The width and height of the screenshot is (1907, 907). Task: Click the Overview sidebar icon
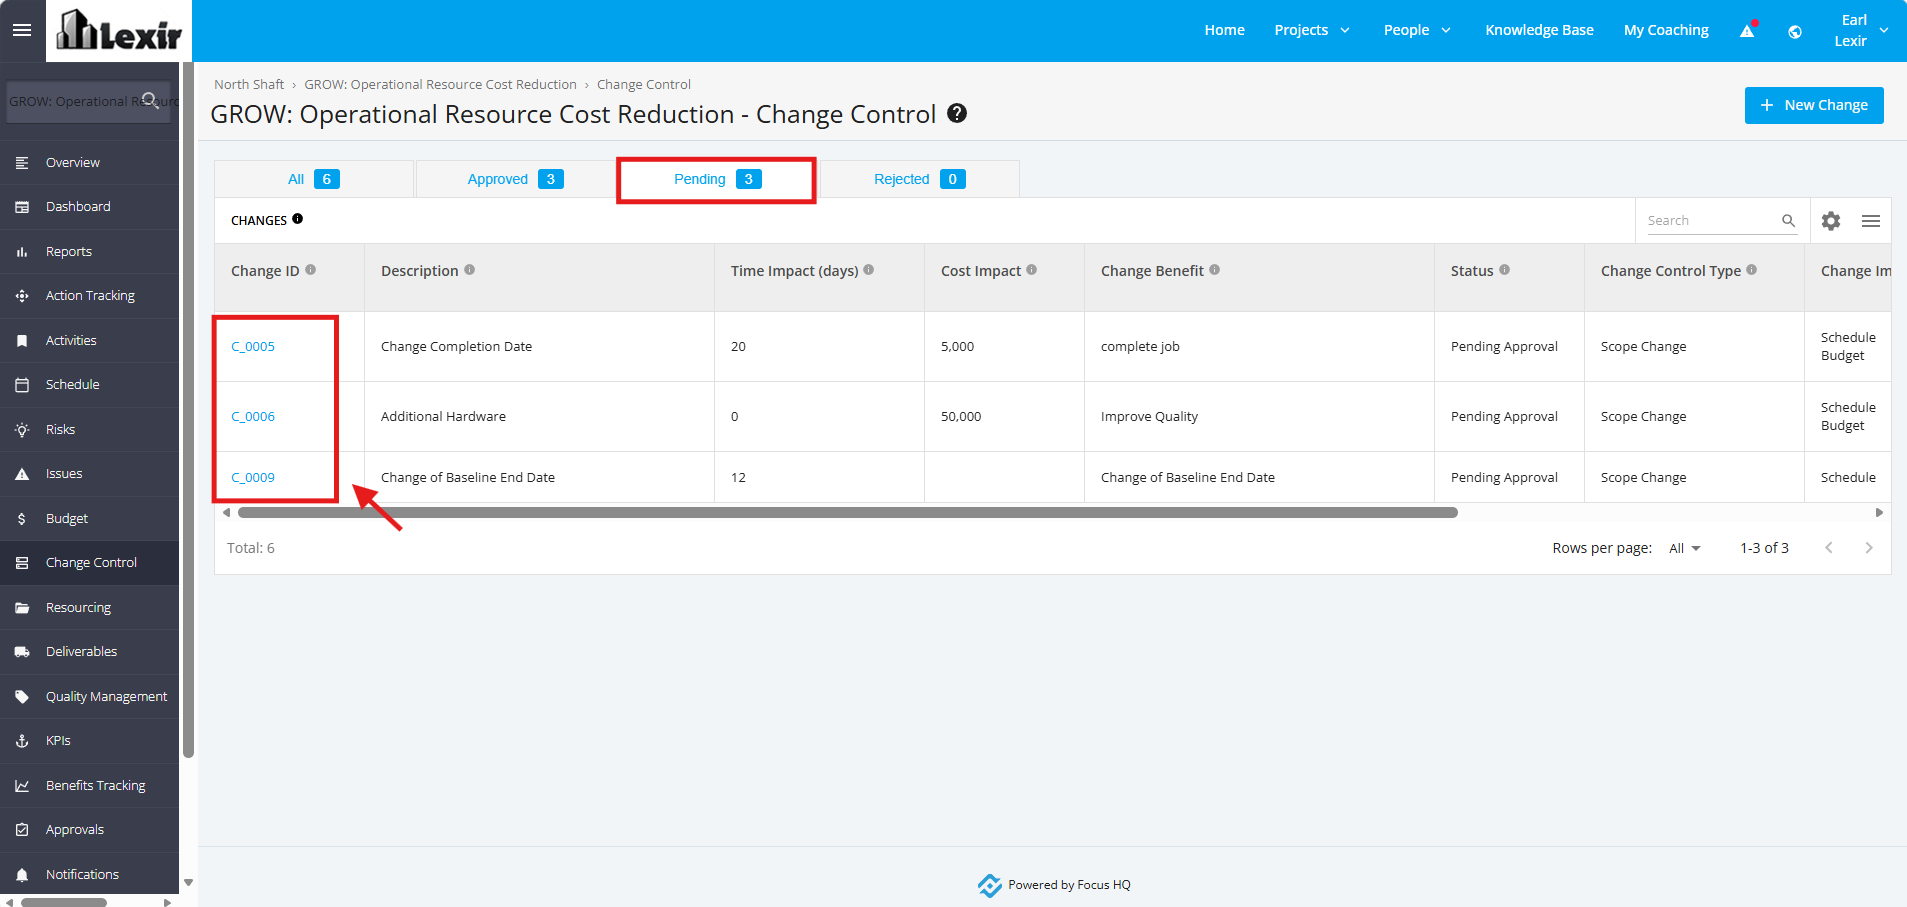[22, 162]
